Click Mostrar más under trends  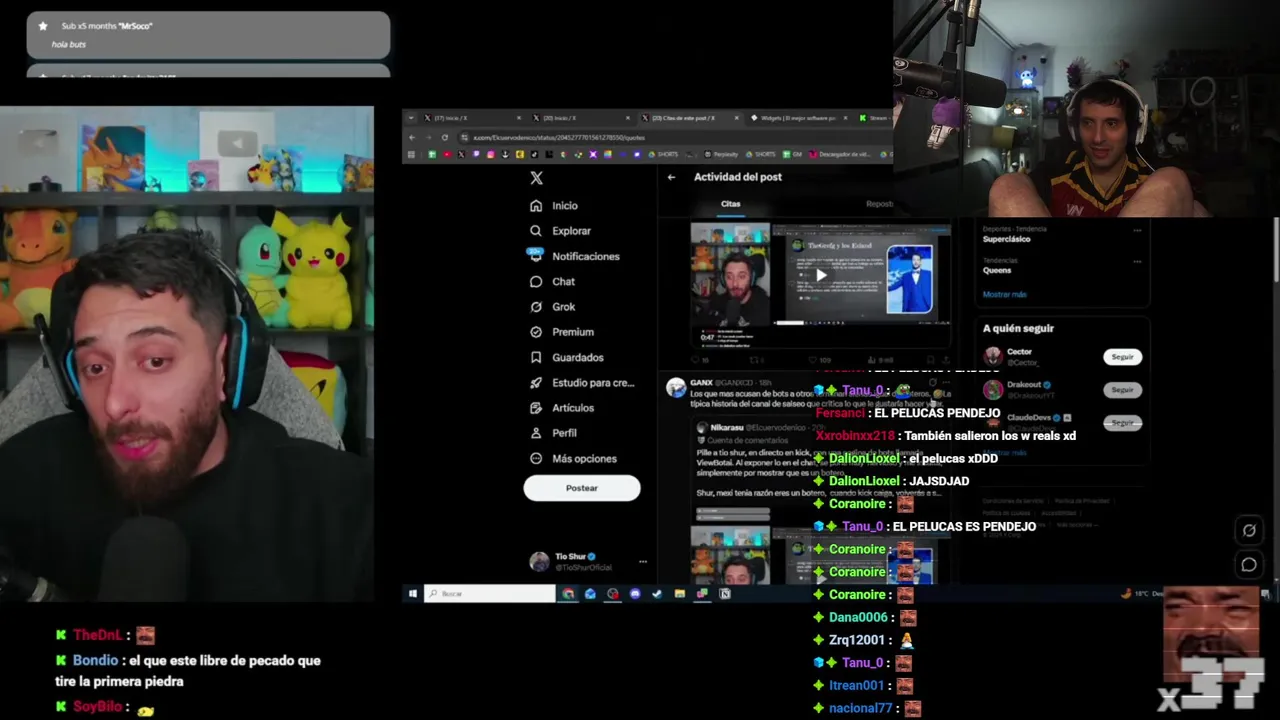[x=1004, y=294]
